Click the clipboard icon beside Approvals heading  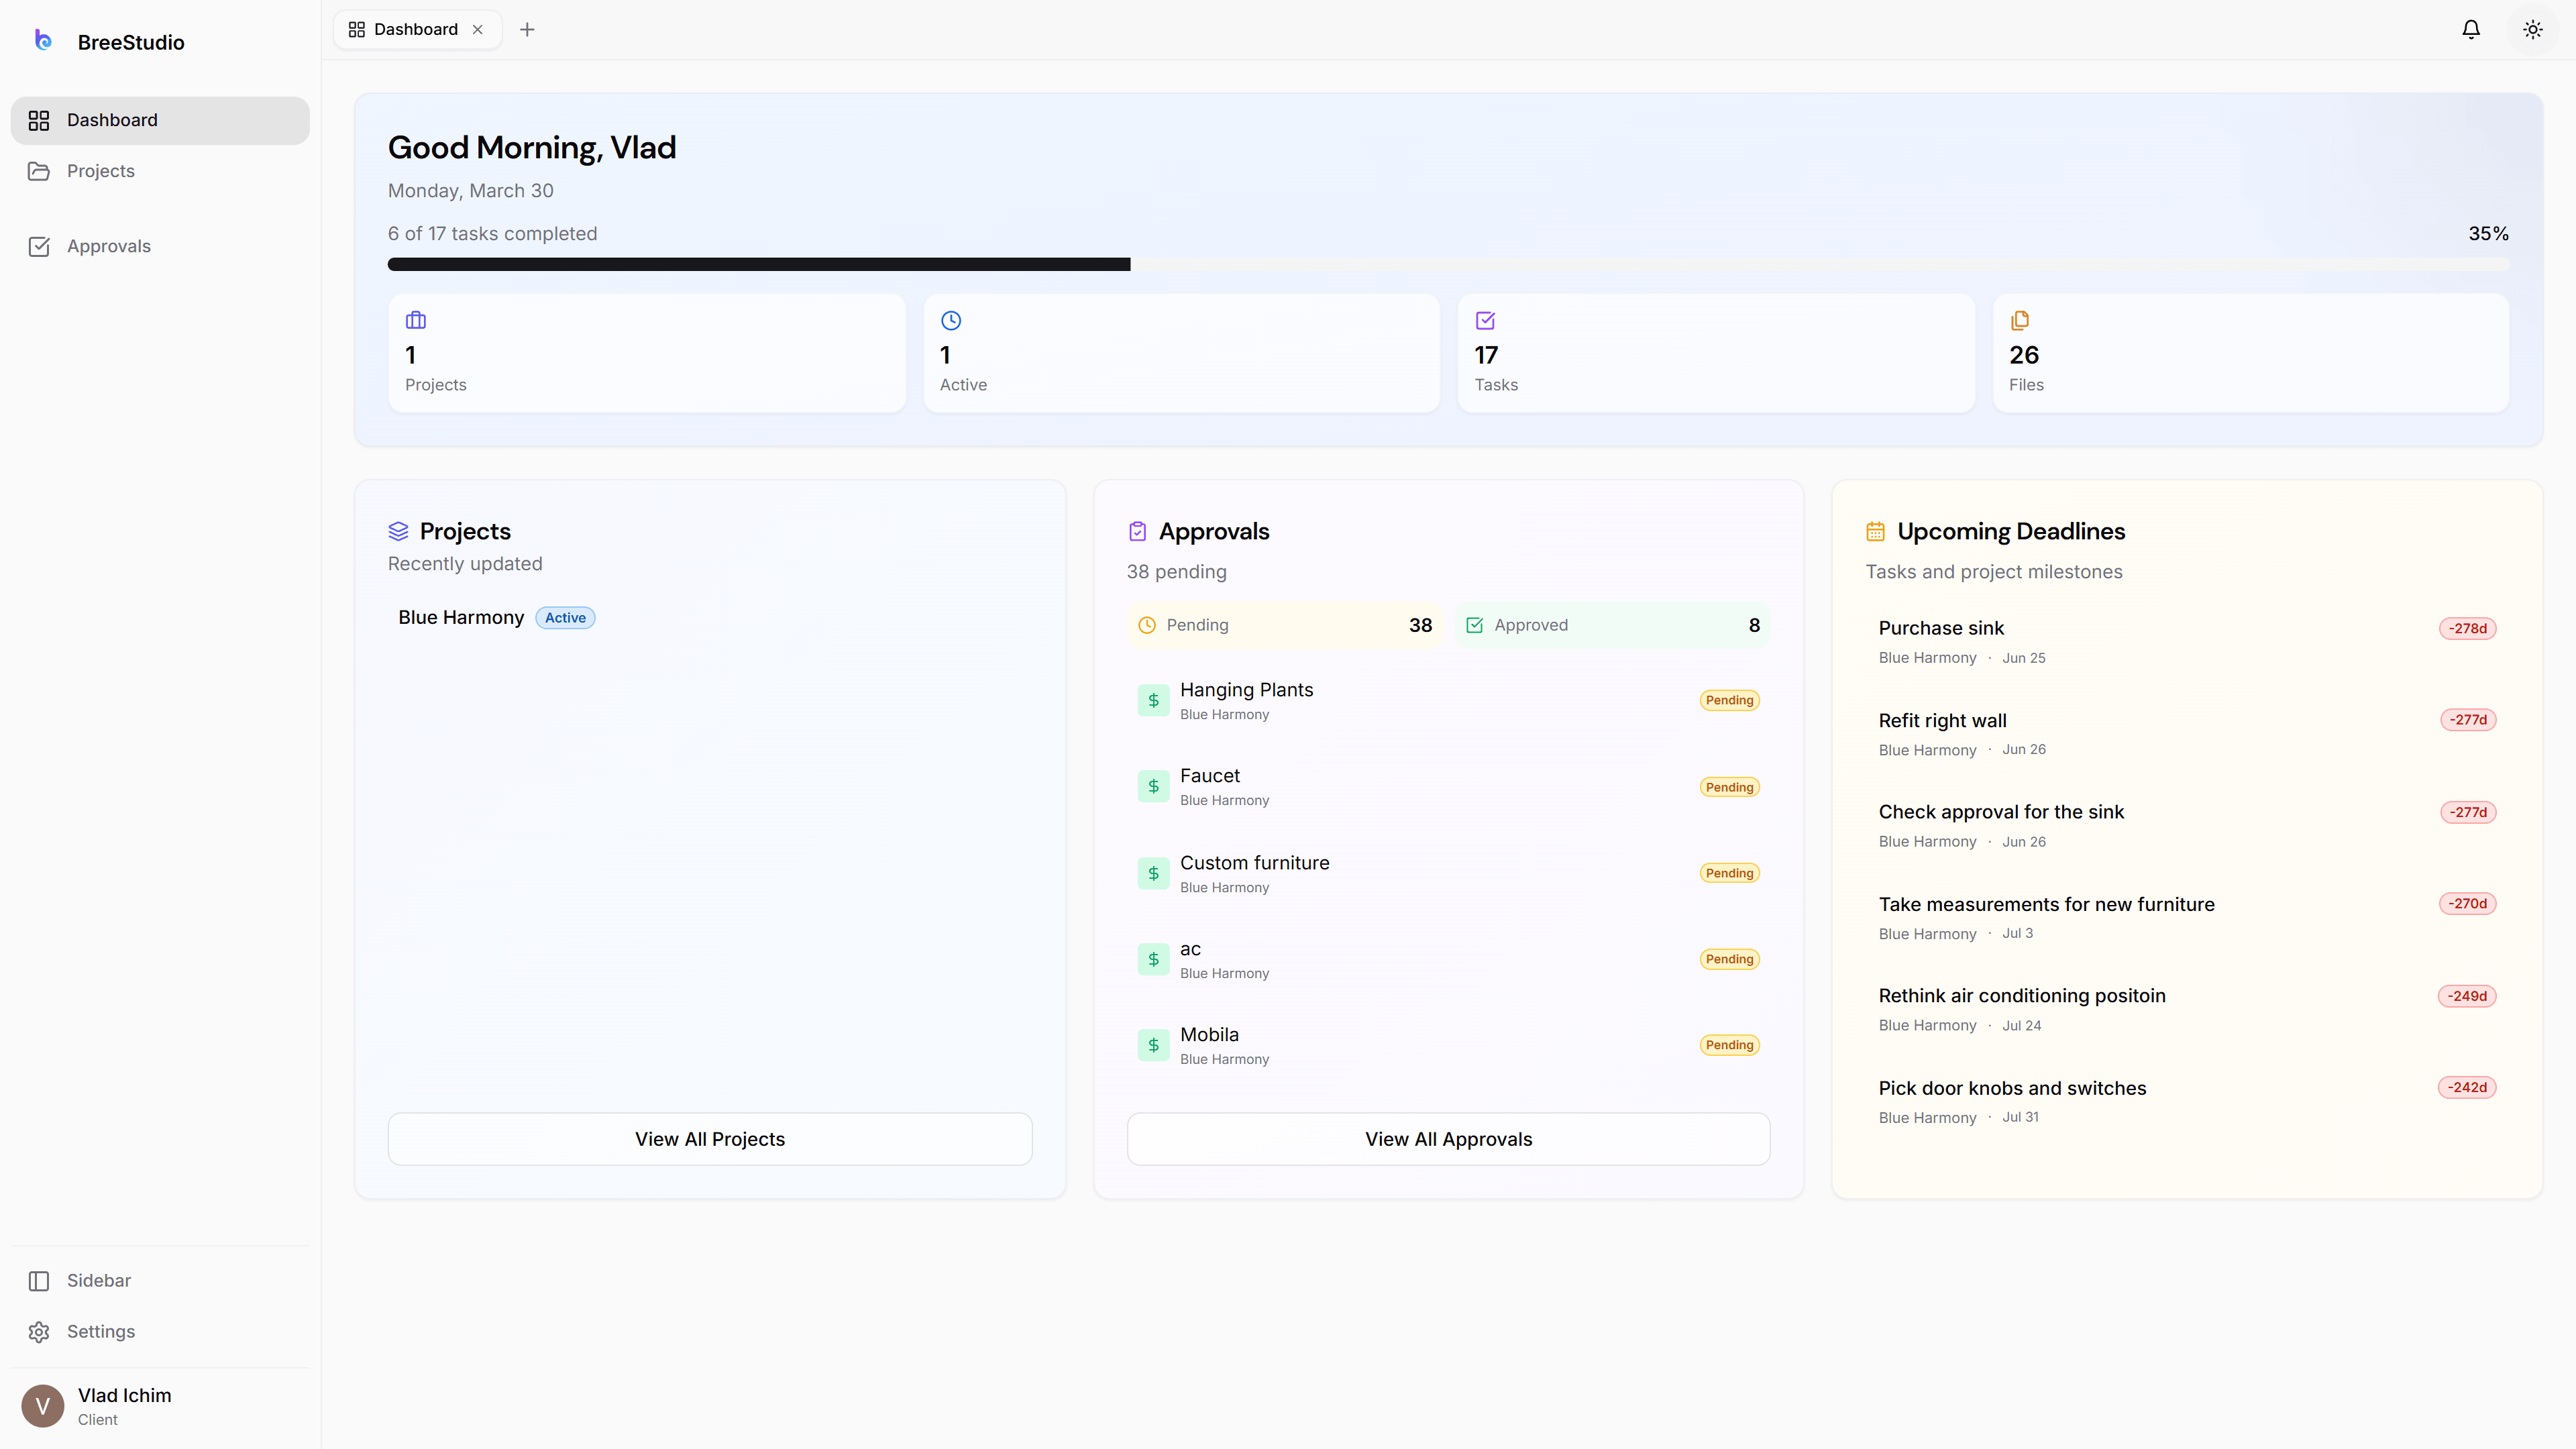(x=1137, y=531)
